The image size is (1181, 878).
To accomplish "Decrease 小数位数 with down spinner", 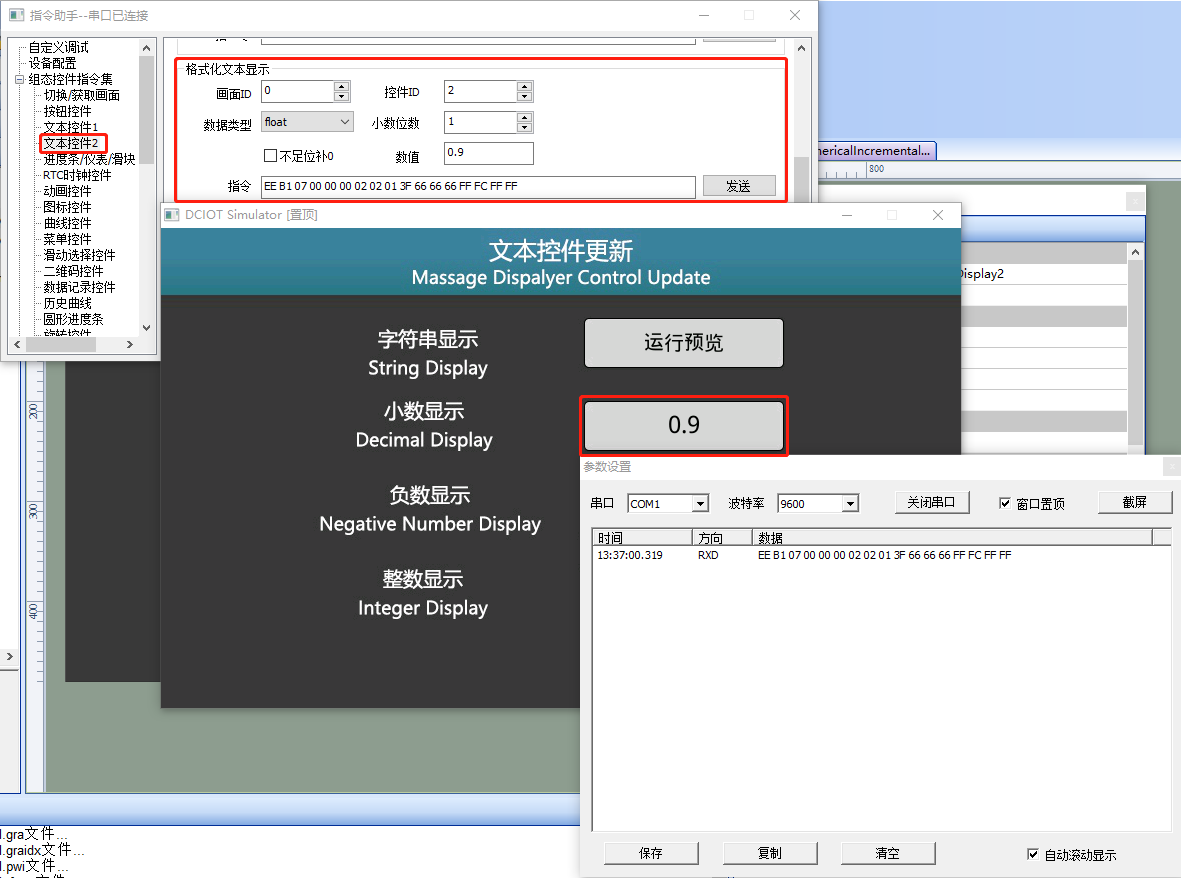I will point(525,127).
